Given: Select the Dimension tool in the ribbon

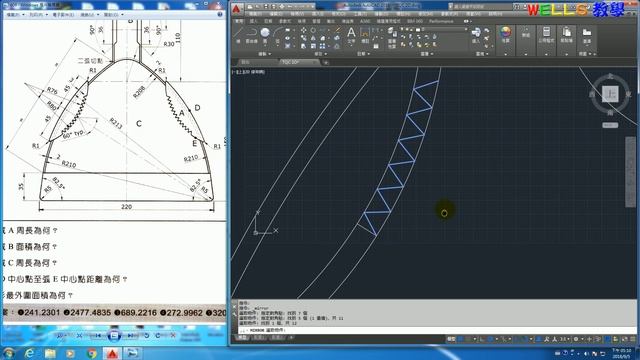Looking at the screenshot, I should (x=365, y=35).
